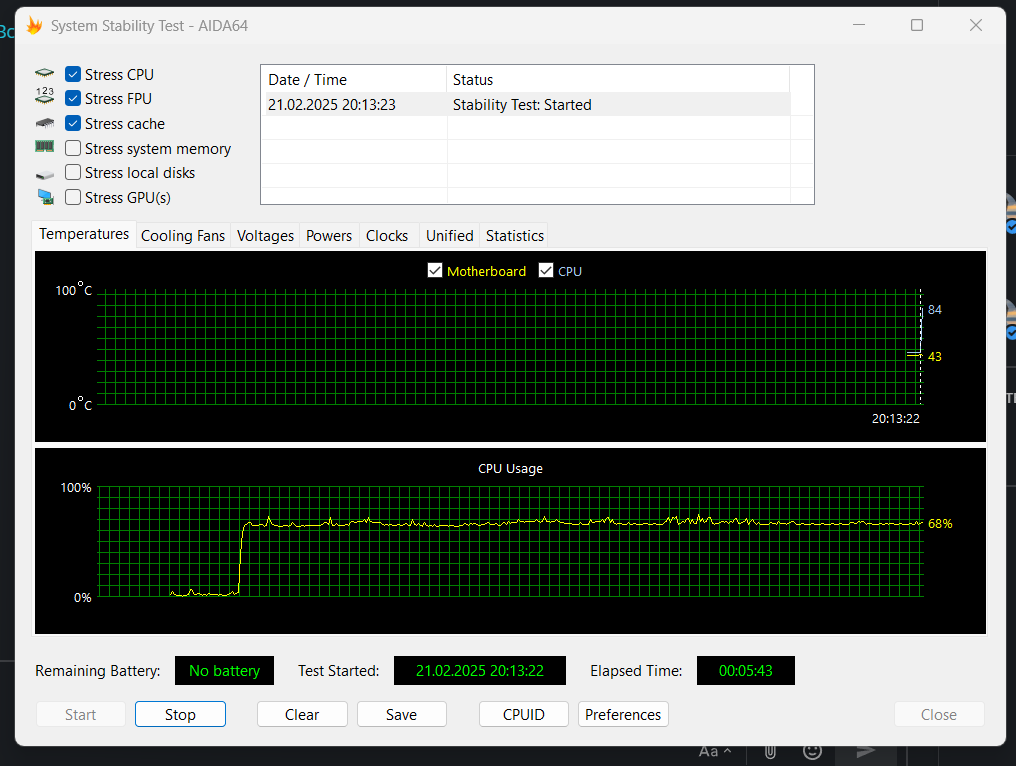Click the emoji smiley icon in background app
Image resolution: width=1016 pixels, height=766 pixels.
[813, 752]
